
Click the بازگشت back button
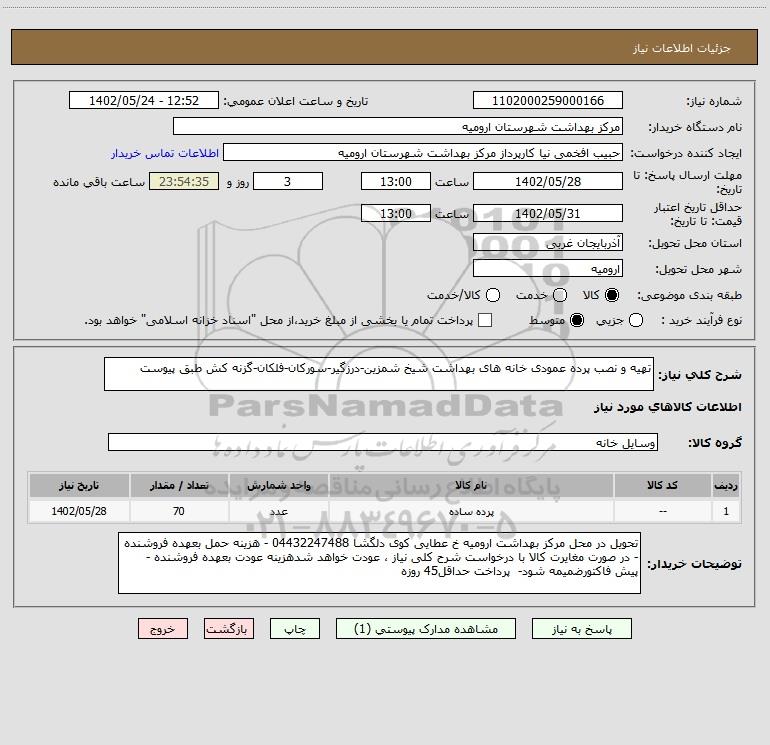point(229,629)
